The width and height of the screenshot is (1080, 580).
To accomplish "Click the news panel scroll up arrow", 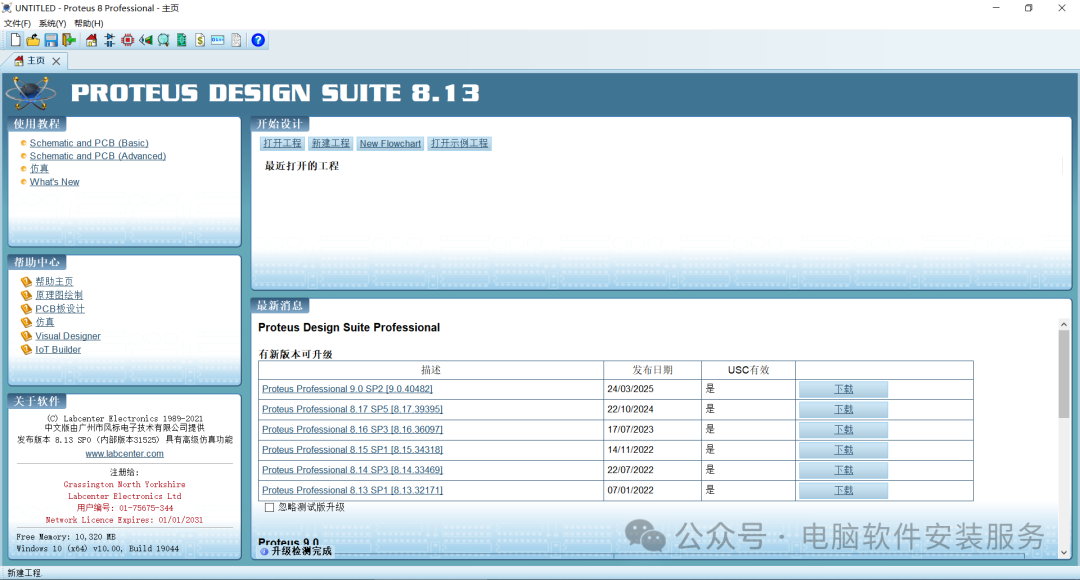I will click(x=1063, y=324).
